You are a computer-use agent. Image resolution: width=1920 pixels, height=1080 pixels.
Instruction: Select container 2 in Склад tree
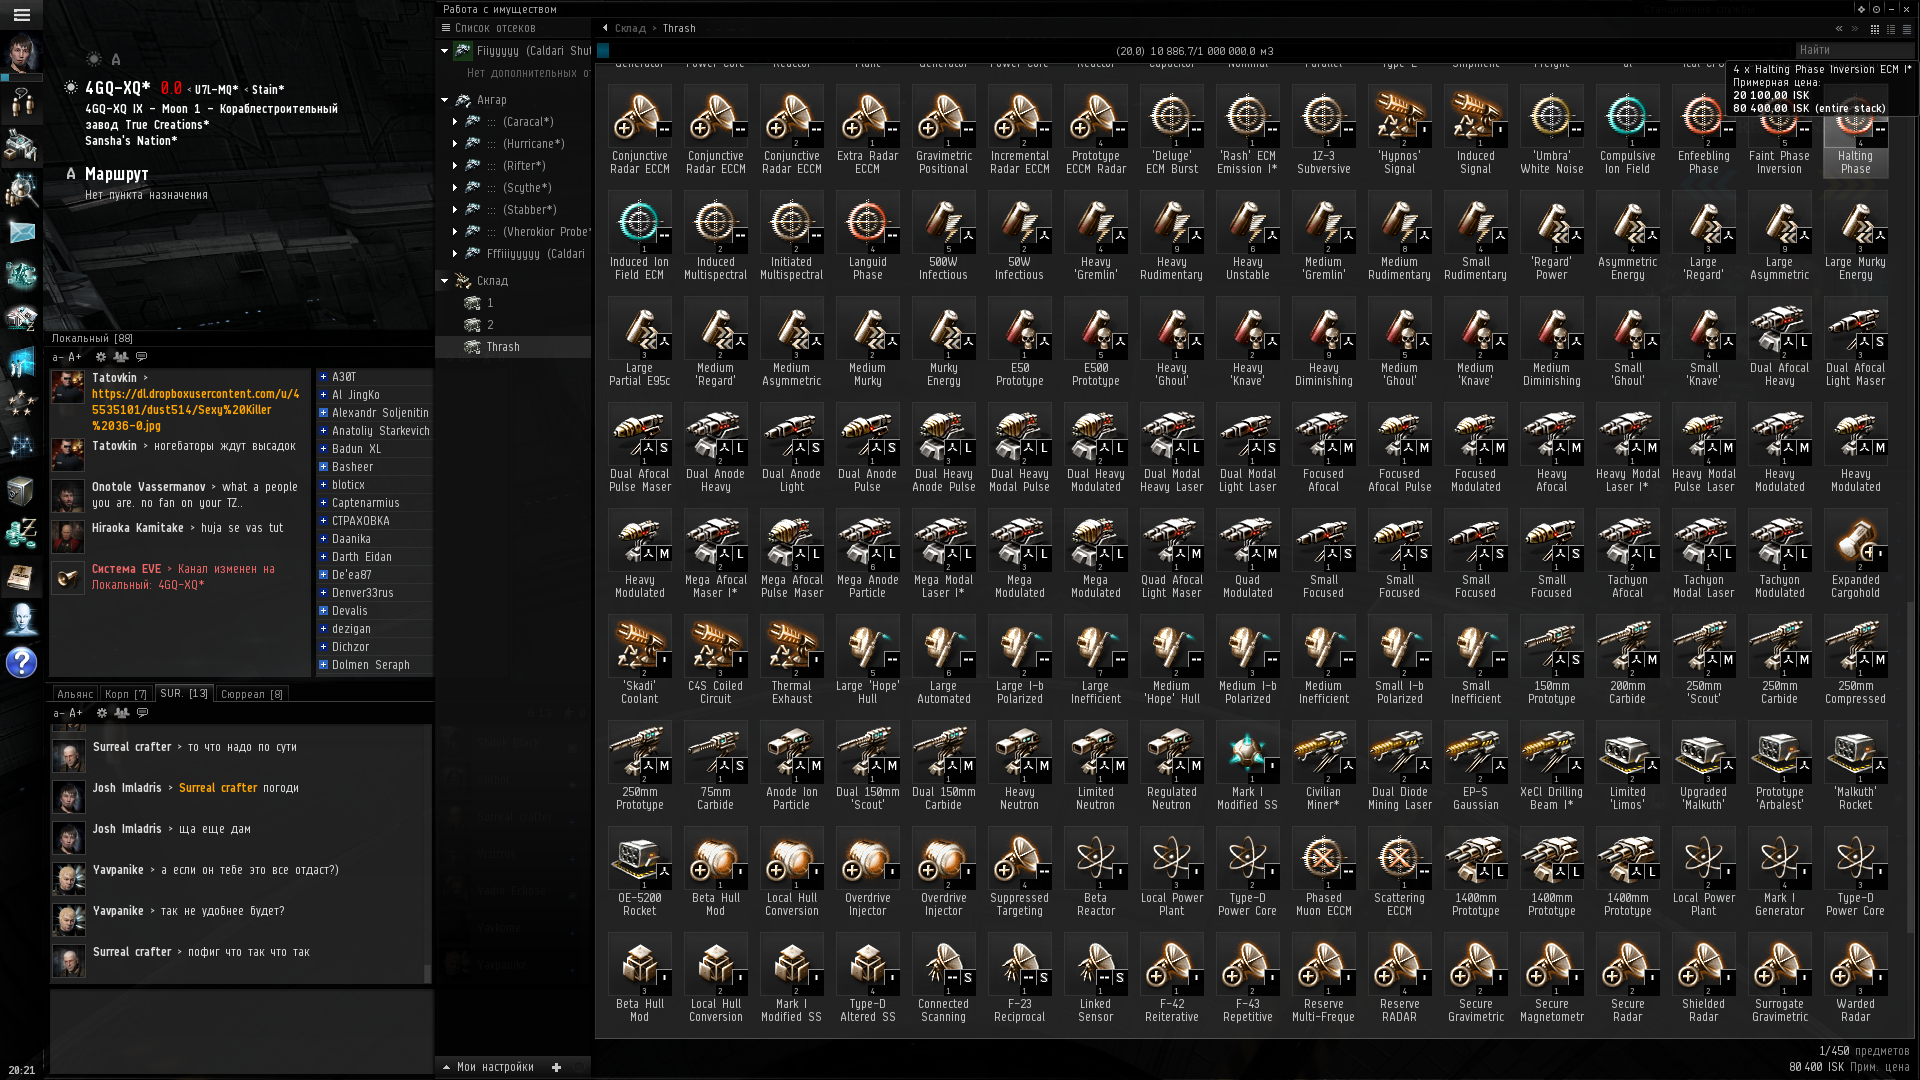tap(513, 325)
